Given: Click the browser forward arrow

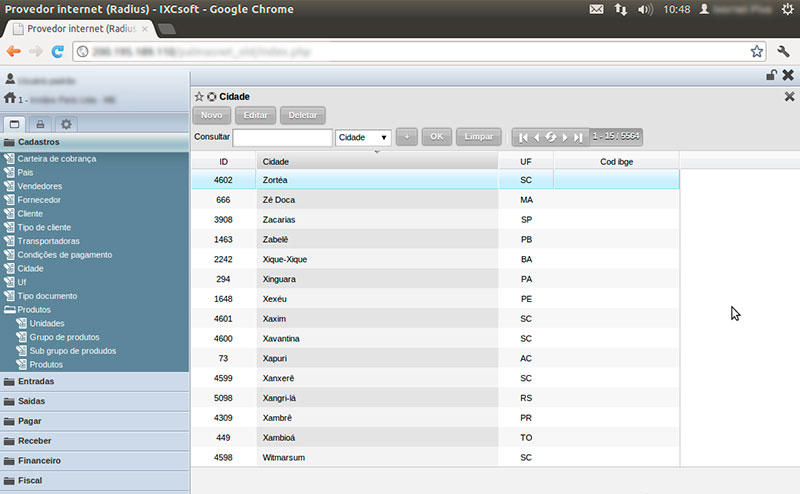Looking at the screenshot, I should (35, 51).
